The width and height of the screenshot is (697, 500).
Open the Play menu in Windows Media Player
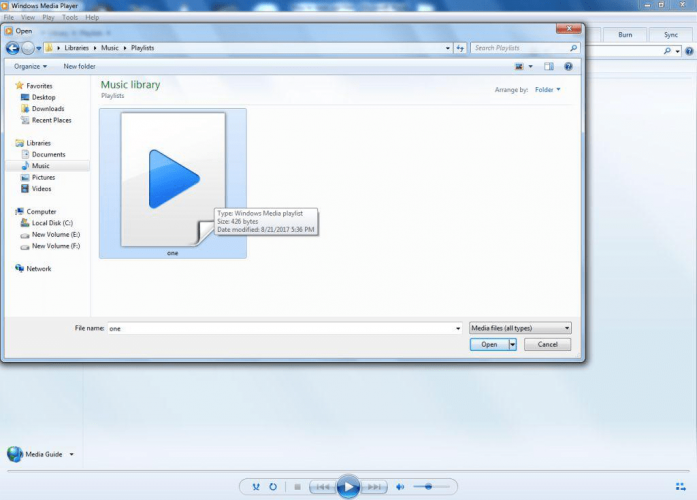click(x=48, y=17)
